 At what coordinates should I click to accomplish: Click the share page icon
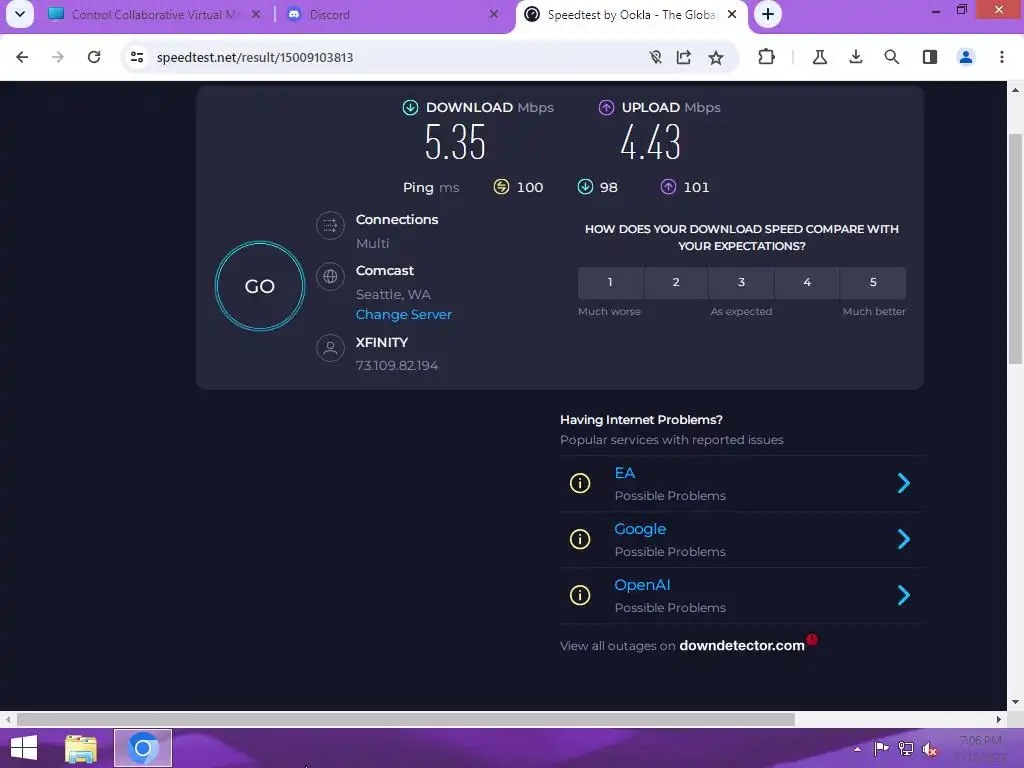pos(684,57)
